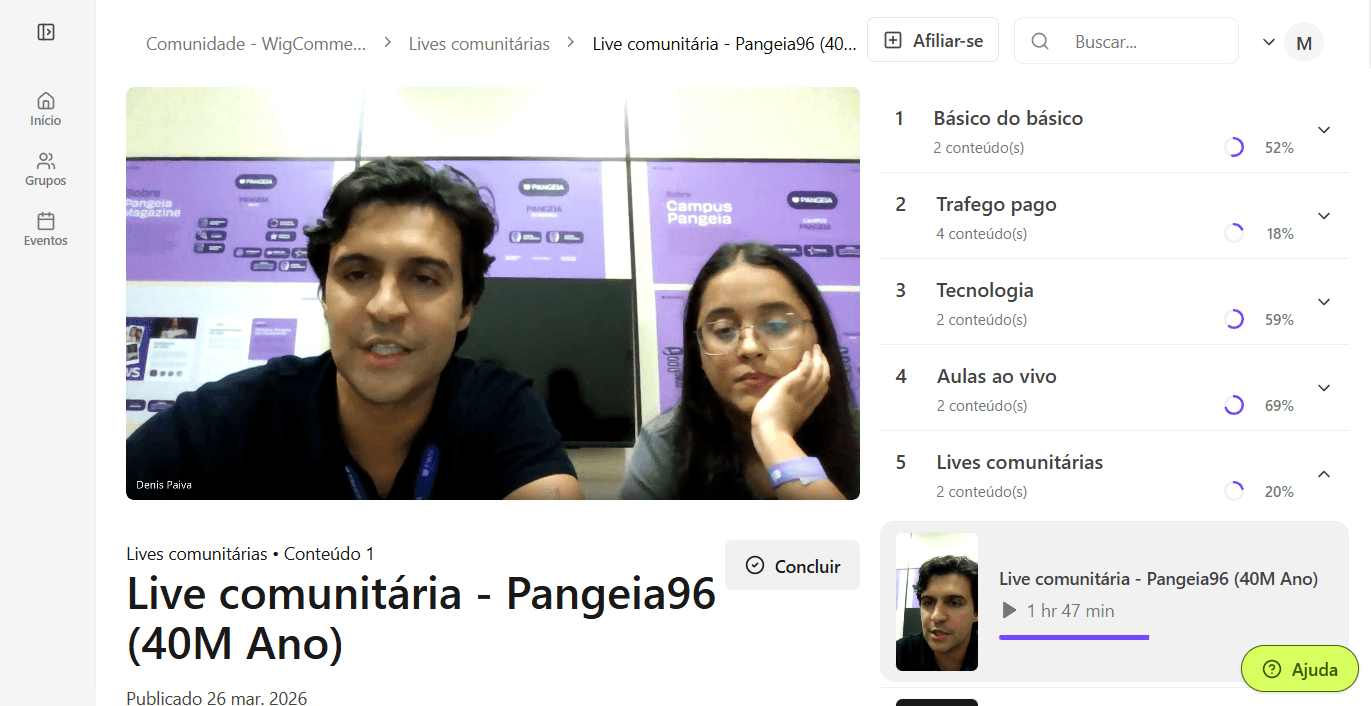Click the 18% progress value
The image size is (1371, 706).
click(1280, 234)
